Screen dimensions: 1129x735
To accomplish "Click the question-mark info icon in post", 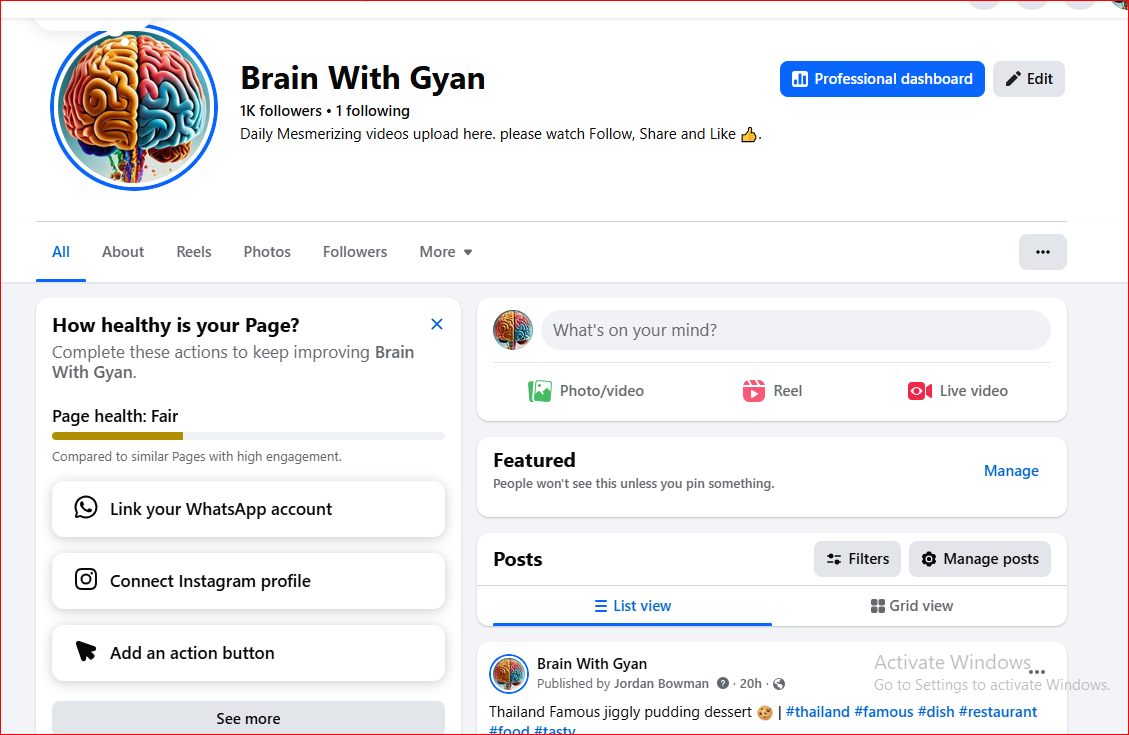I will [723, 683].
